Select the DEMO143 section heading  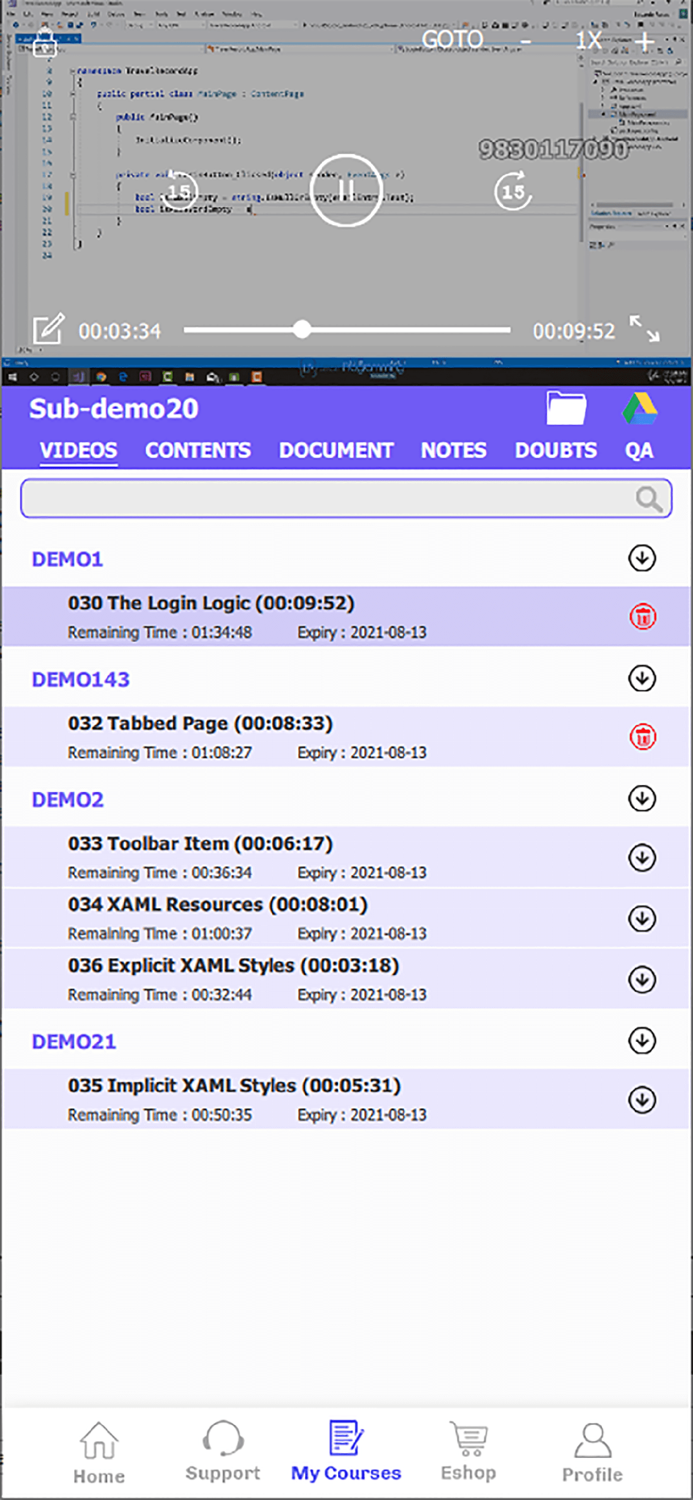[x=81, y=679]
